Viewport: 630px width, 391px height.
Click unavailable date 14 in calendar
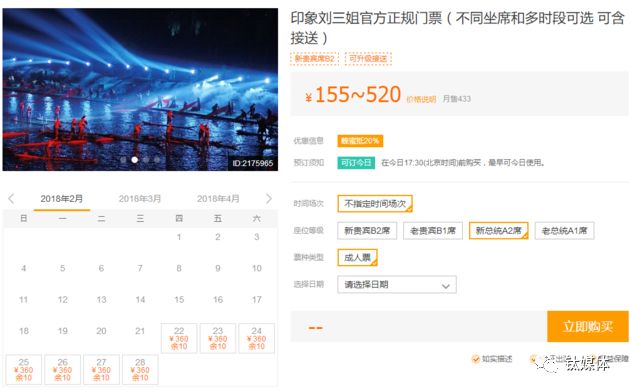140,299
